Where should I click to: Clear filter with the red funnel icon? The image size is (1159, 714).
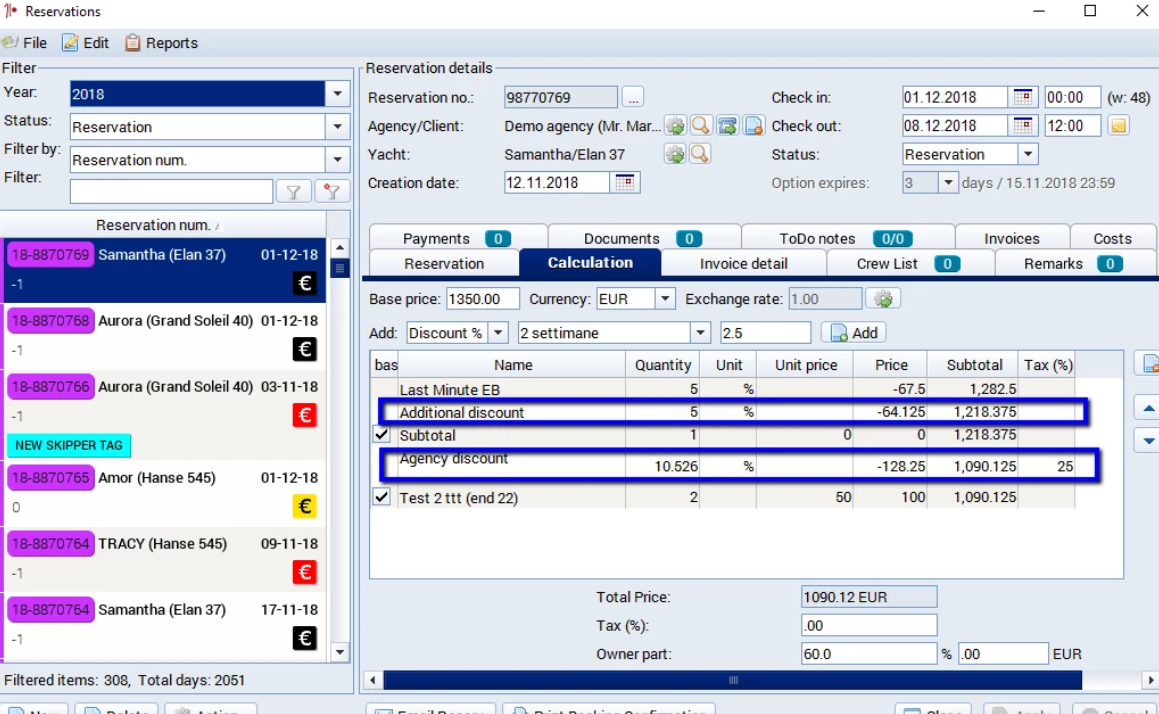click(332, 192)
